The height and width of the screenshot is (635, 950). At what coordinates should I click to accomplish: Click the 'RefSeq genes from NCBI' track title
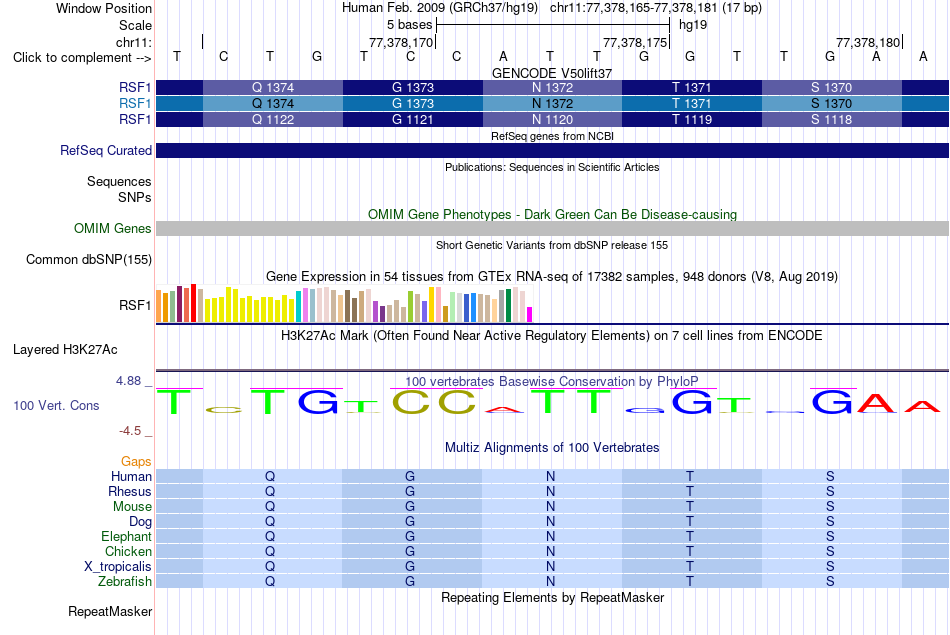tap(553, 136)
